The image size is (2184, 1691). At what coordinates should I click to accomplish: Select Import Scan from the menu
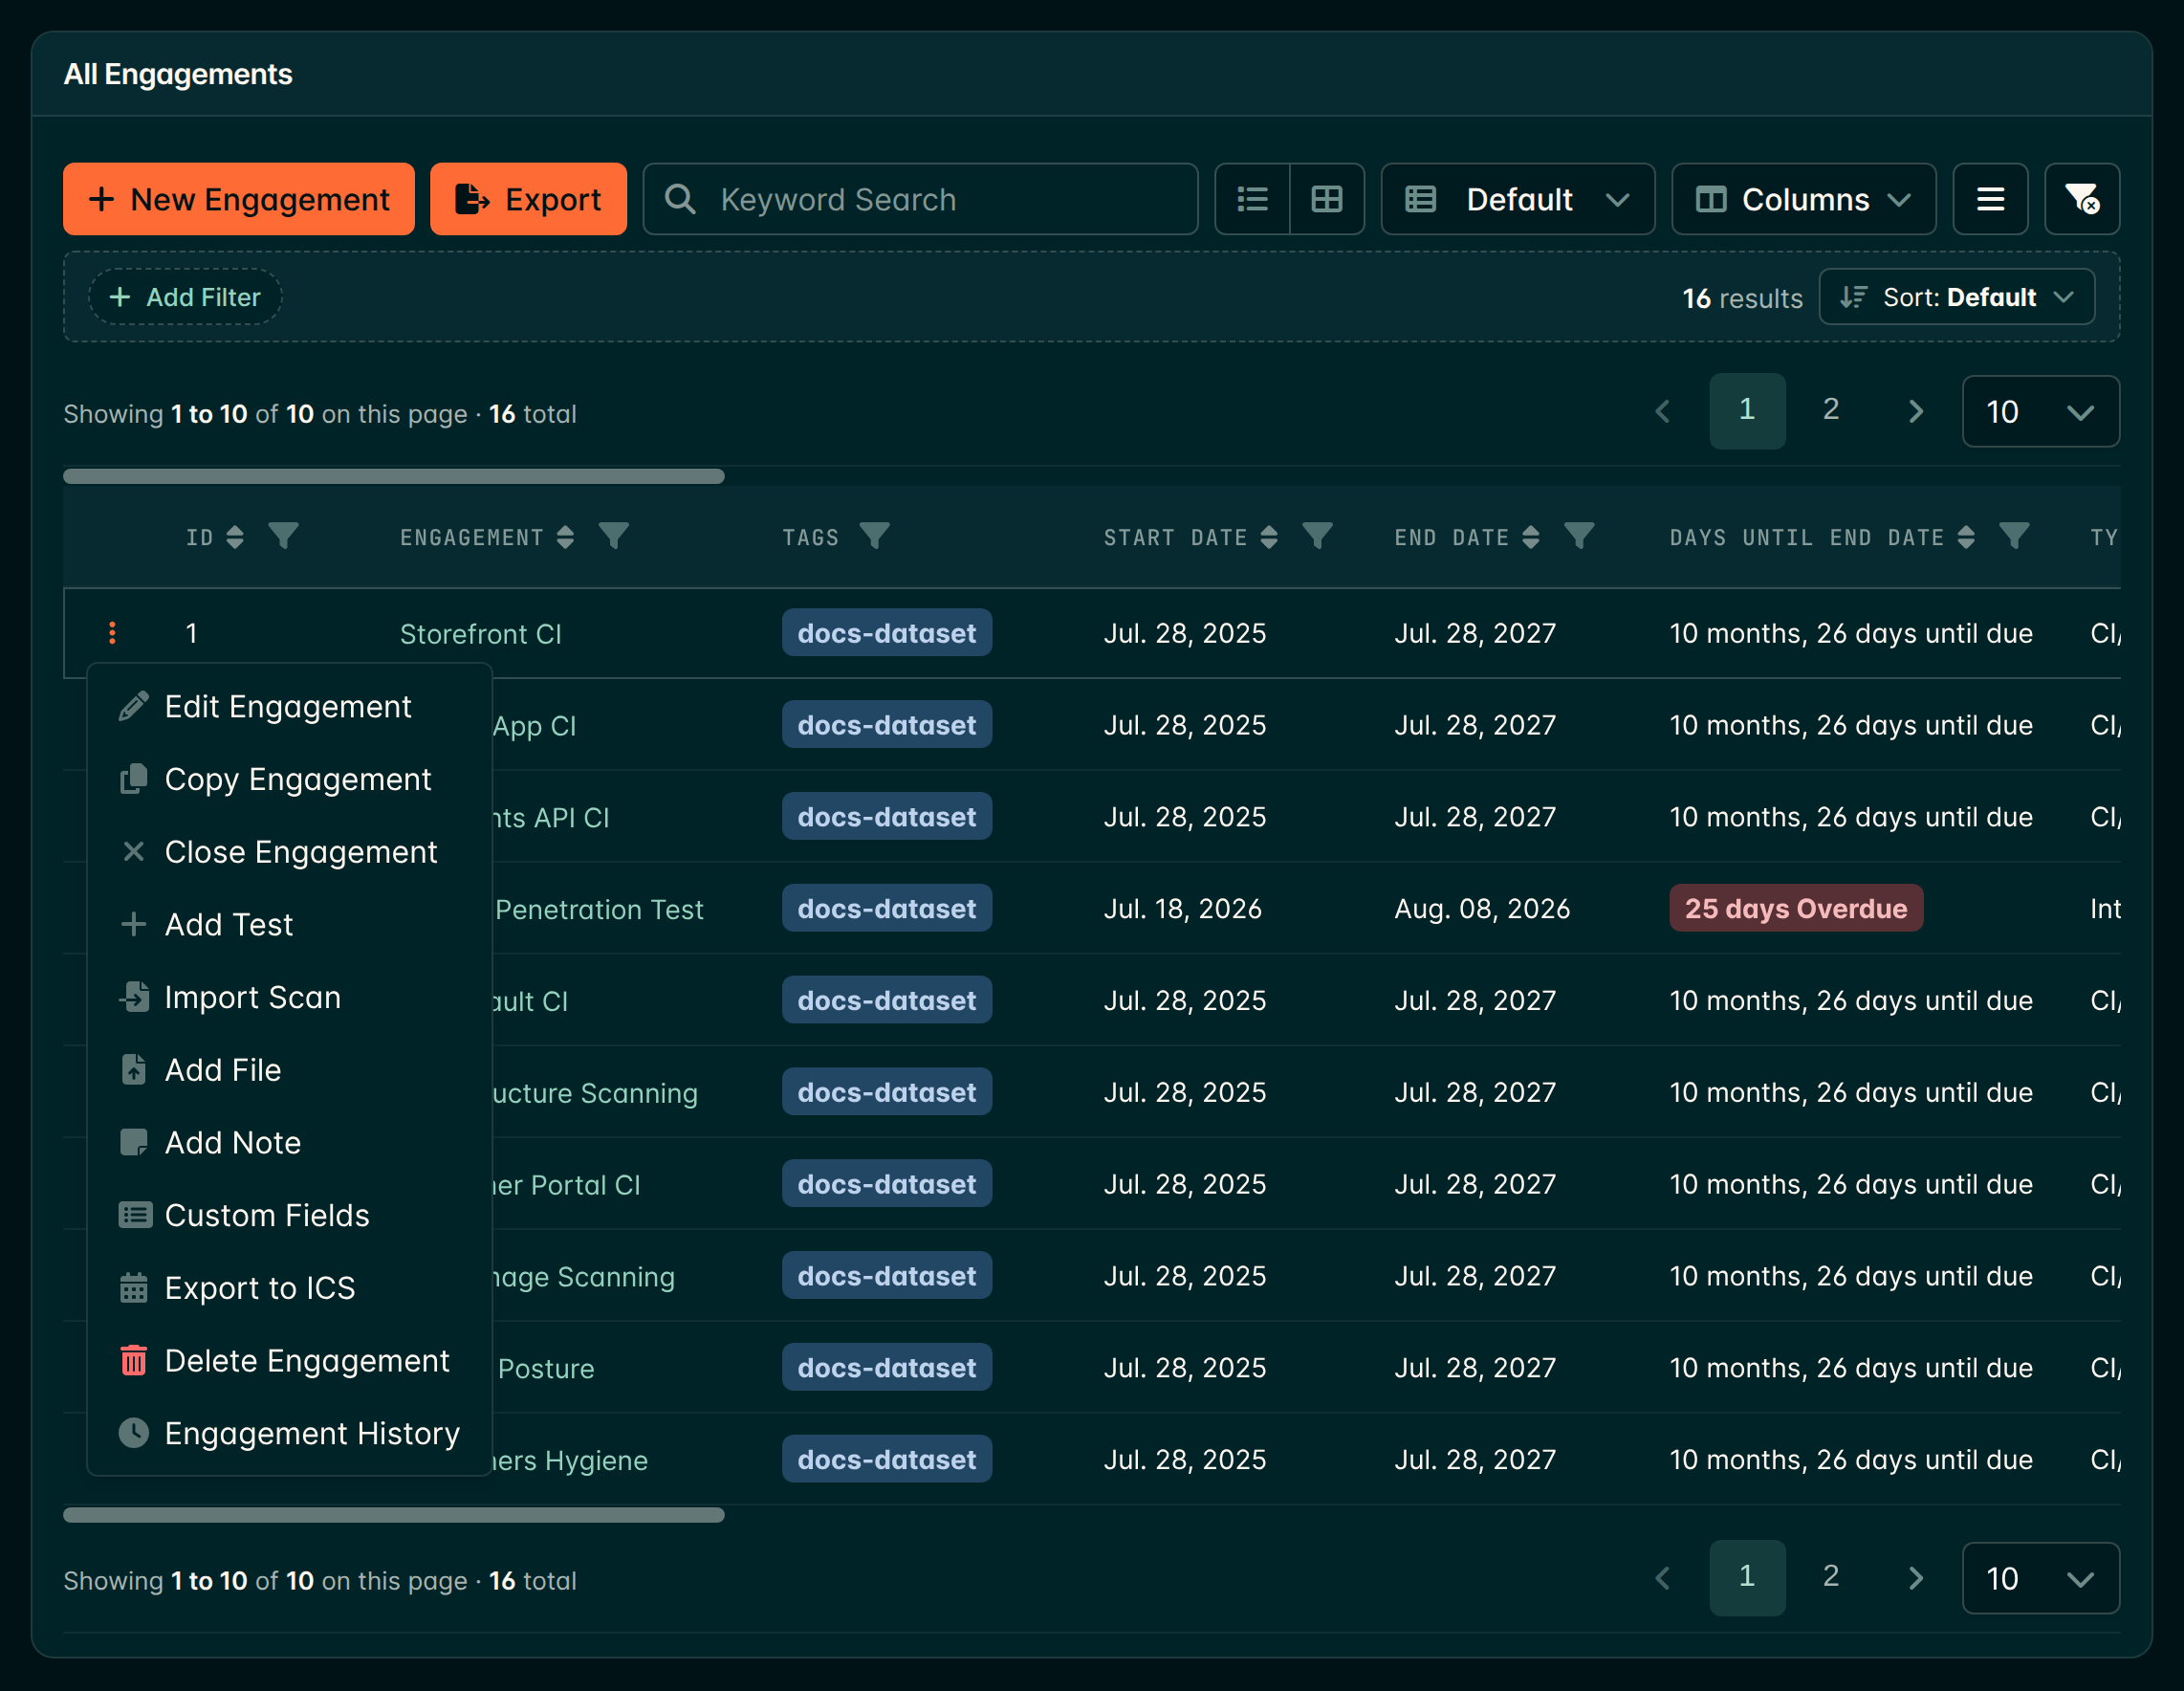point(289,997)
